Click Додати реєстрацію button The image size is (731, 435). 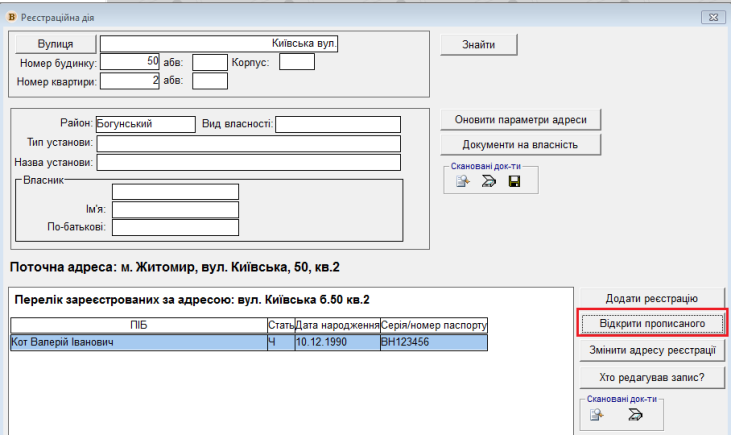(651, 298)
